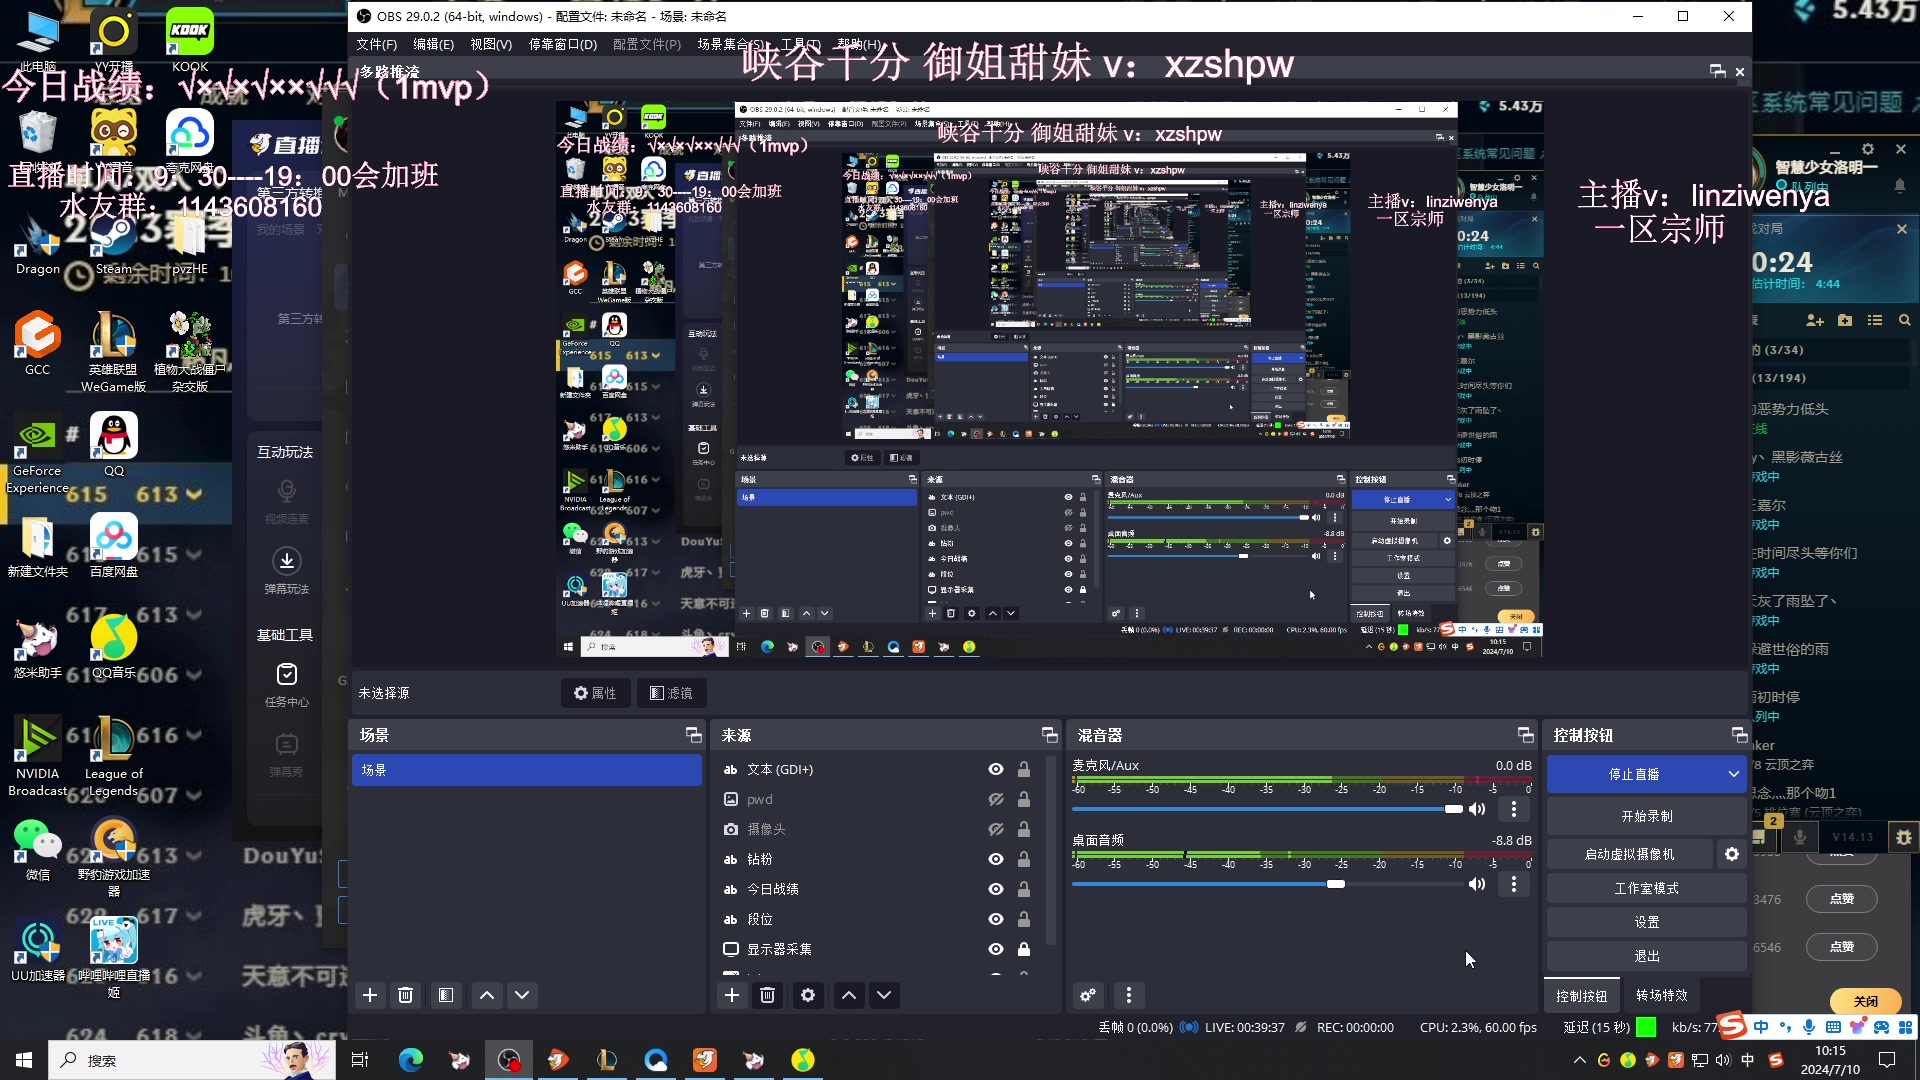Pop out the 来源 dock panel
This screenshot has width=1920, height=1080.
tap(1049, 735)
